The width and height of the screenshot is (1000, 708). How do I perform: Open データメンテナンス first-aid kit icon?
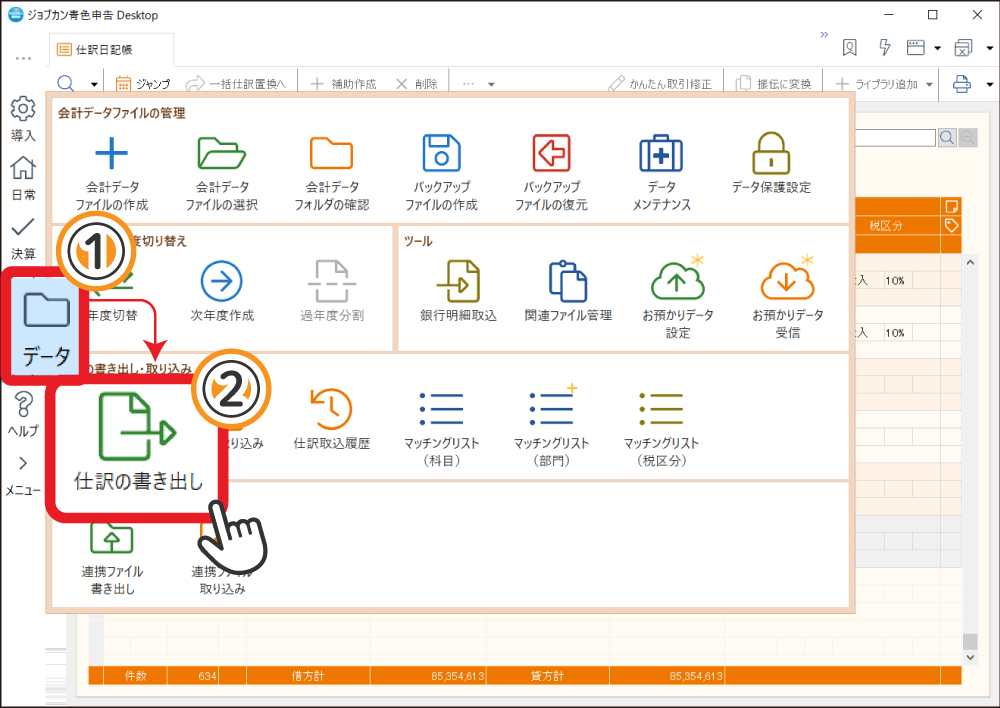point(660,154)
